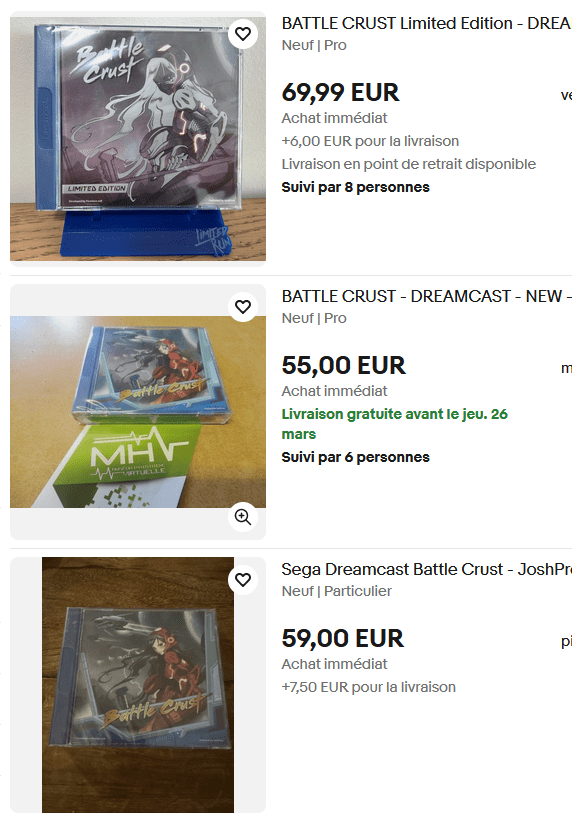This screenshot has width=572, height=816.
Task: Select the 55,00 EUR price
Action: click(344, 365)
